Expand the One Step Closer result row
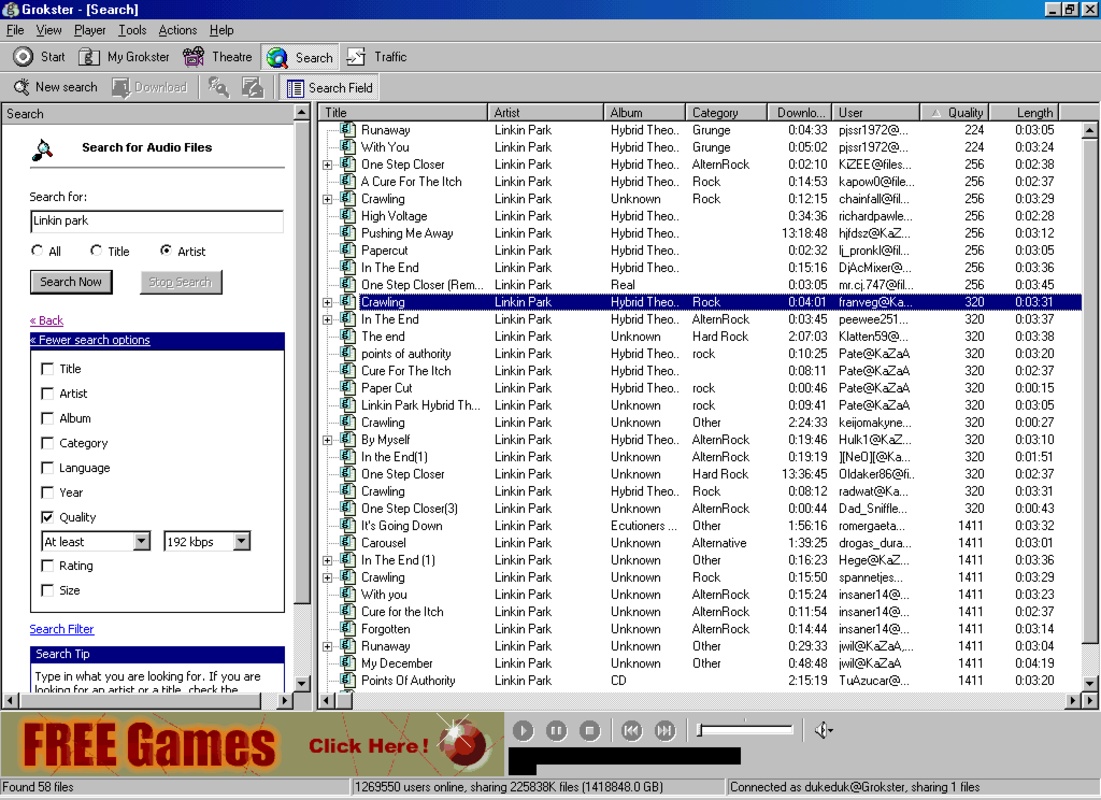 click(x=327, y=165)
